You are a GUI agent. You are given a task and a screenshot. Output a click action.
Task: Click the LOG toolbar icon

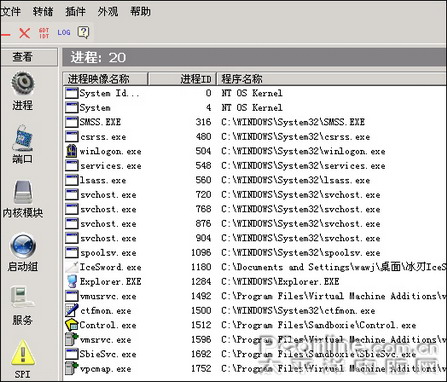point(64,33)
